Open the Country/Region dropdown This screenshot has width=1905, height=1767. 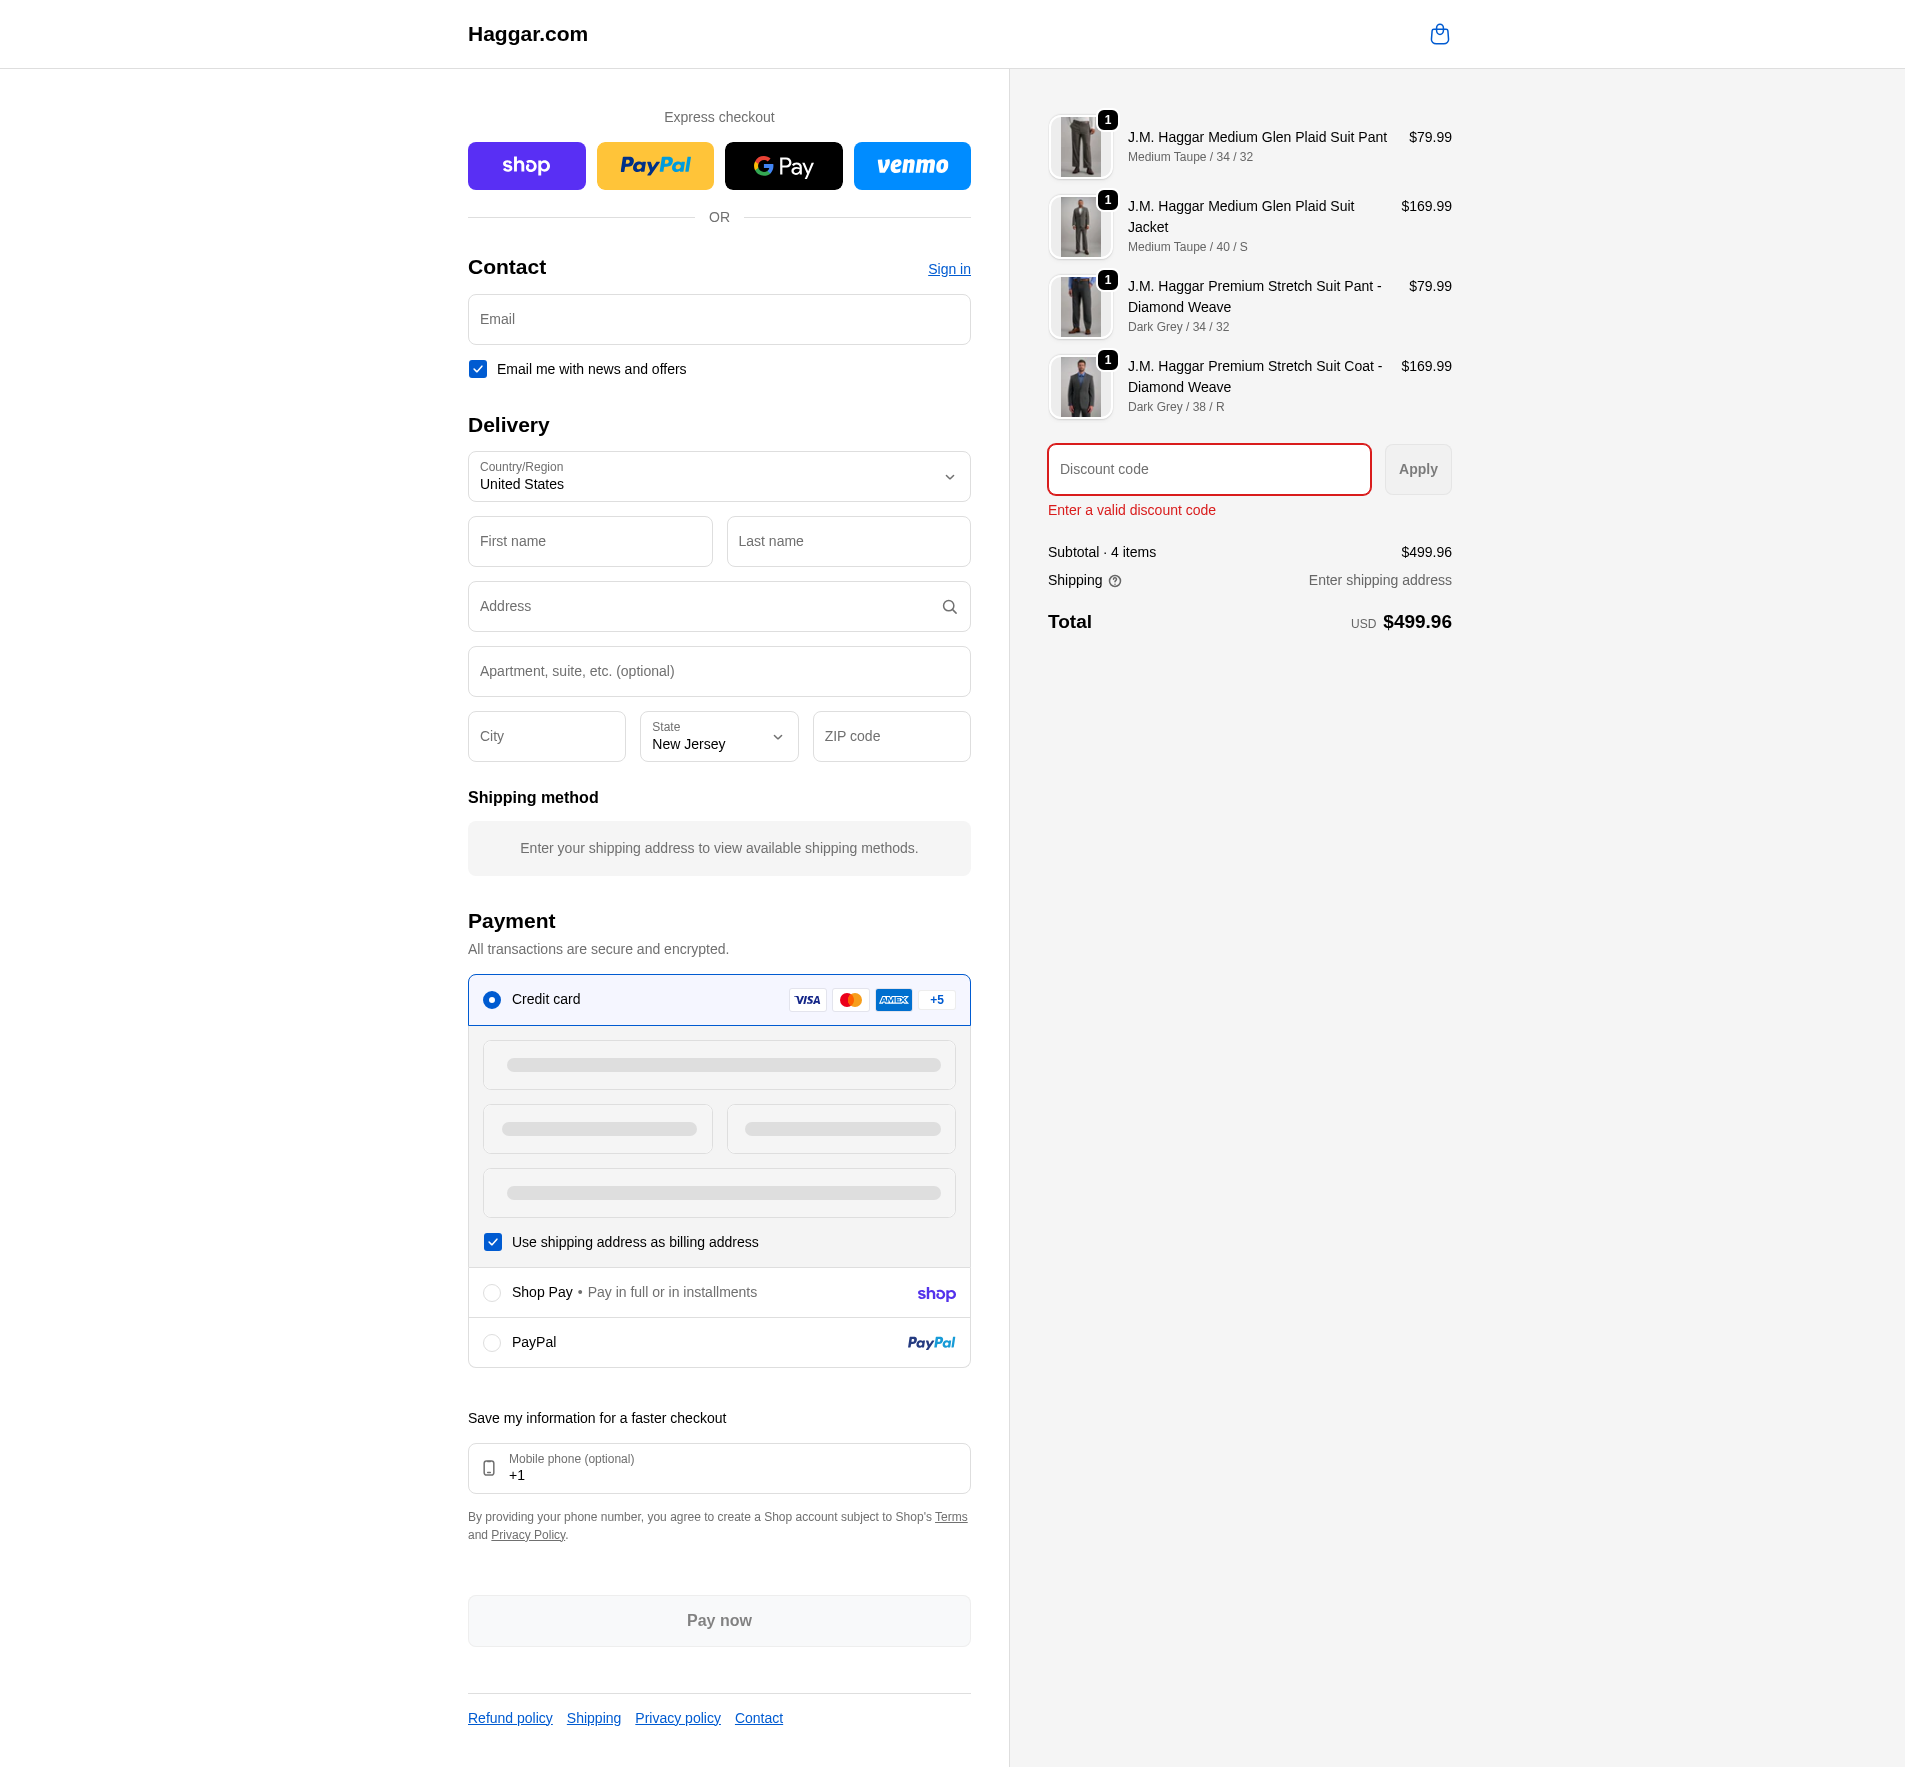(x=719, y=477)
